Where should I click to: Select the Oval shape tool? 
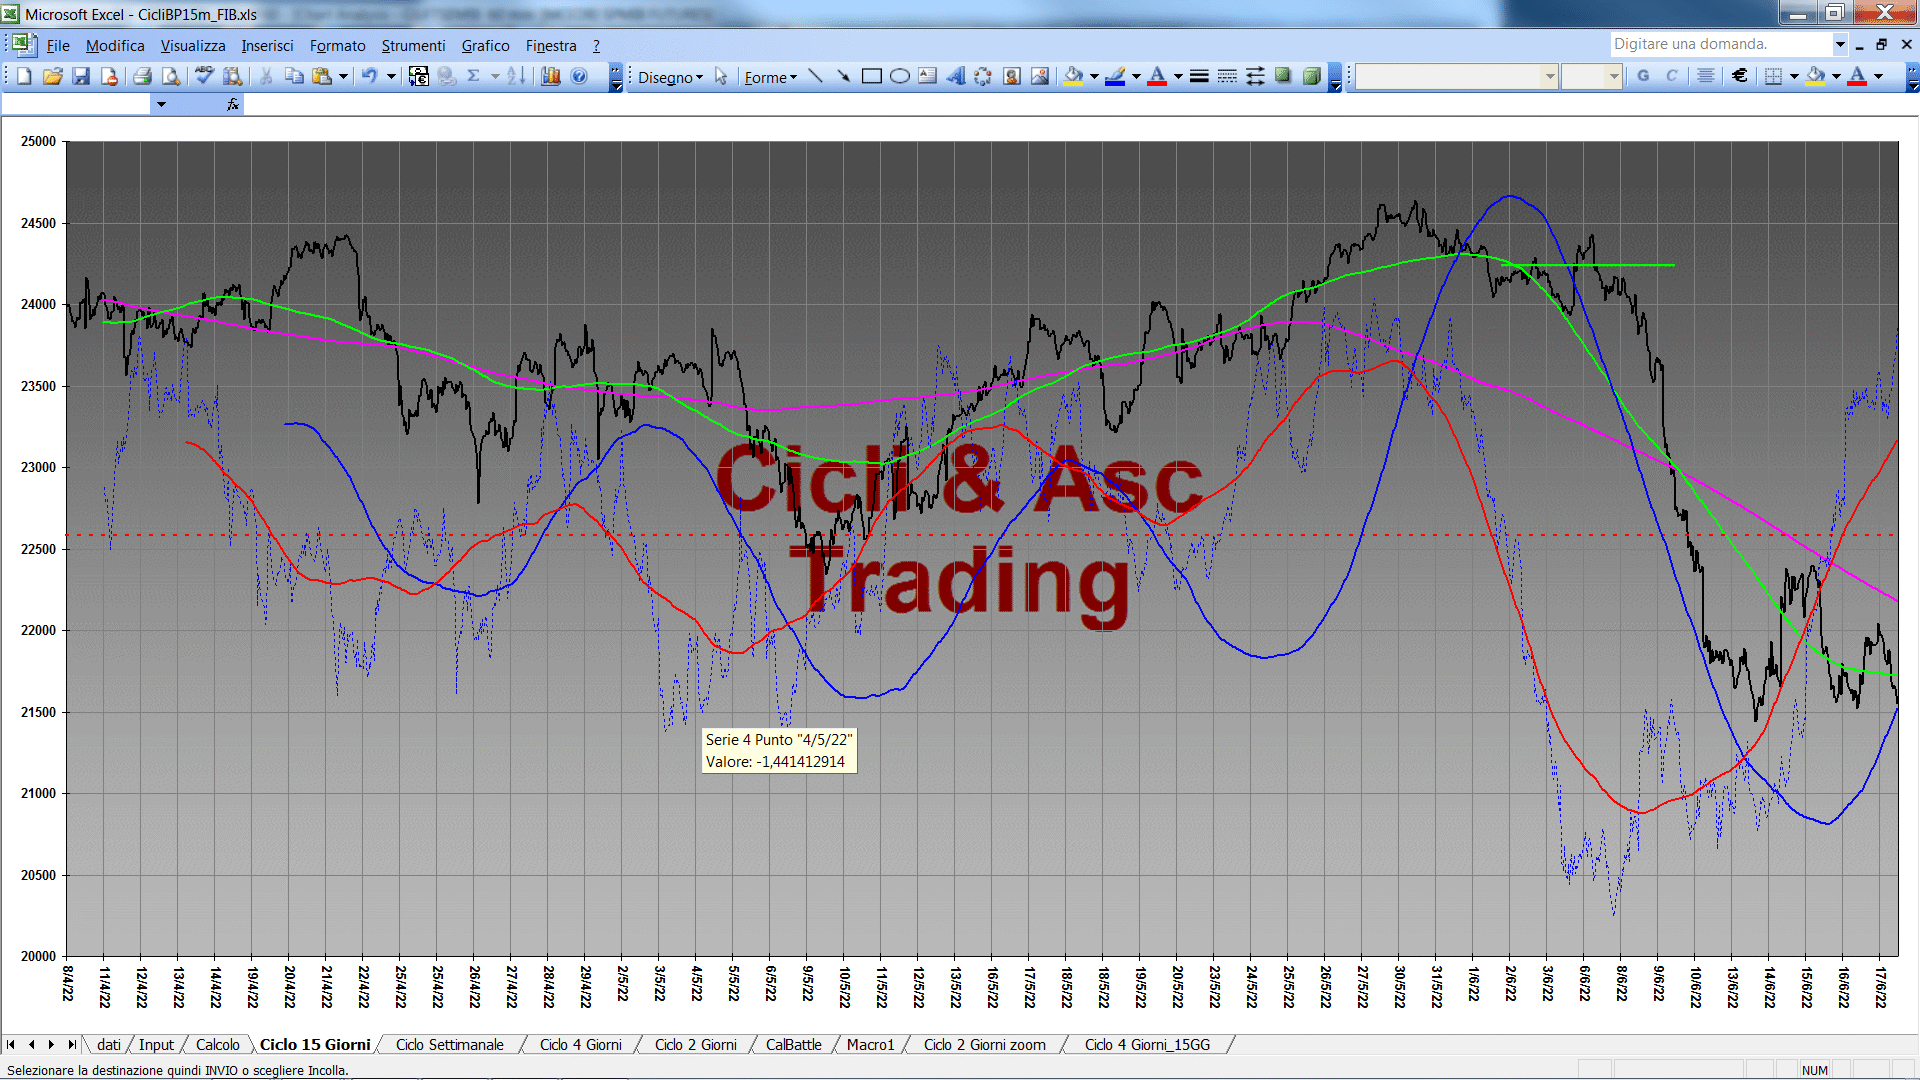899,76
